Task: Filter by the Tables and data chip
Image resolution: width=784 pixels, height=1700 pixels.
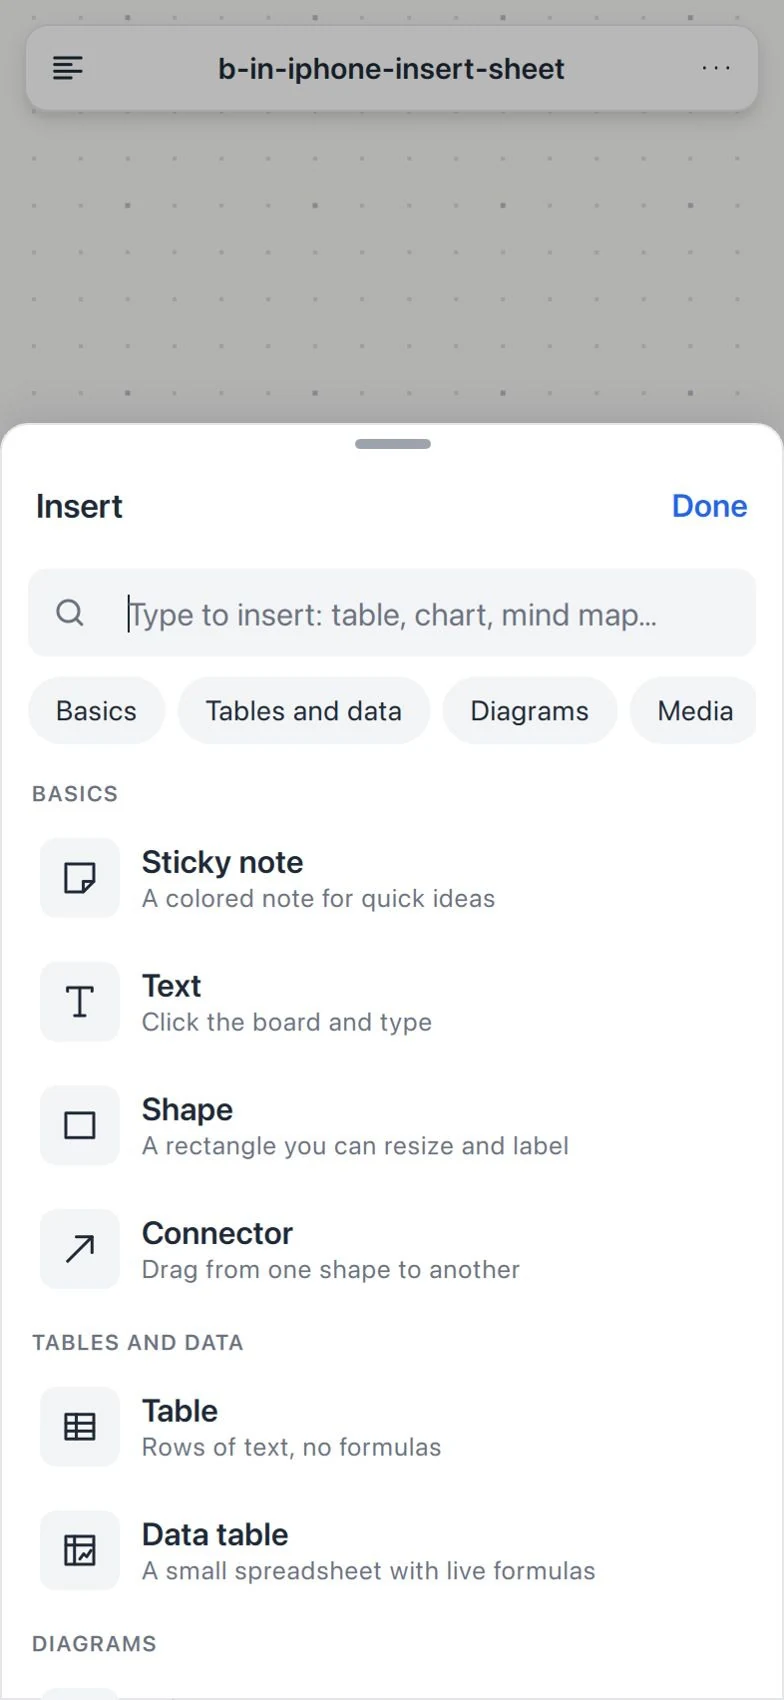Action: 304,711
